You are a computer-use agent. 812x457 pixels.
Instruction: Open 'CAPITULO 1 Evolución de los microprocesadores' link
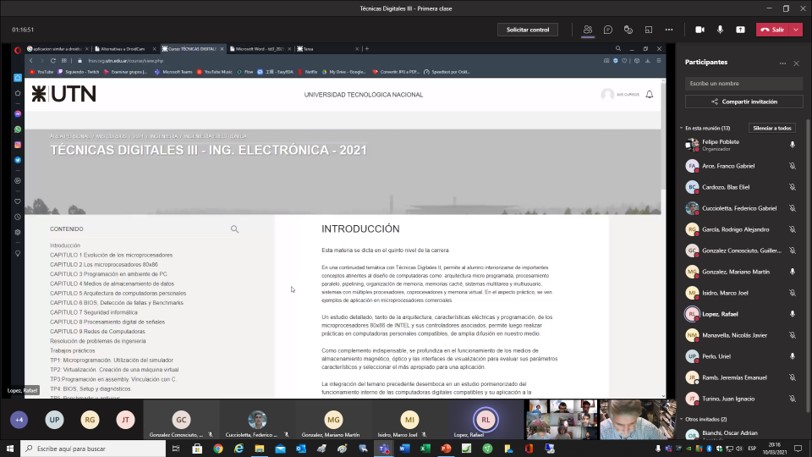pos(111,255)
